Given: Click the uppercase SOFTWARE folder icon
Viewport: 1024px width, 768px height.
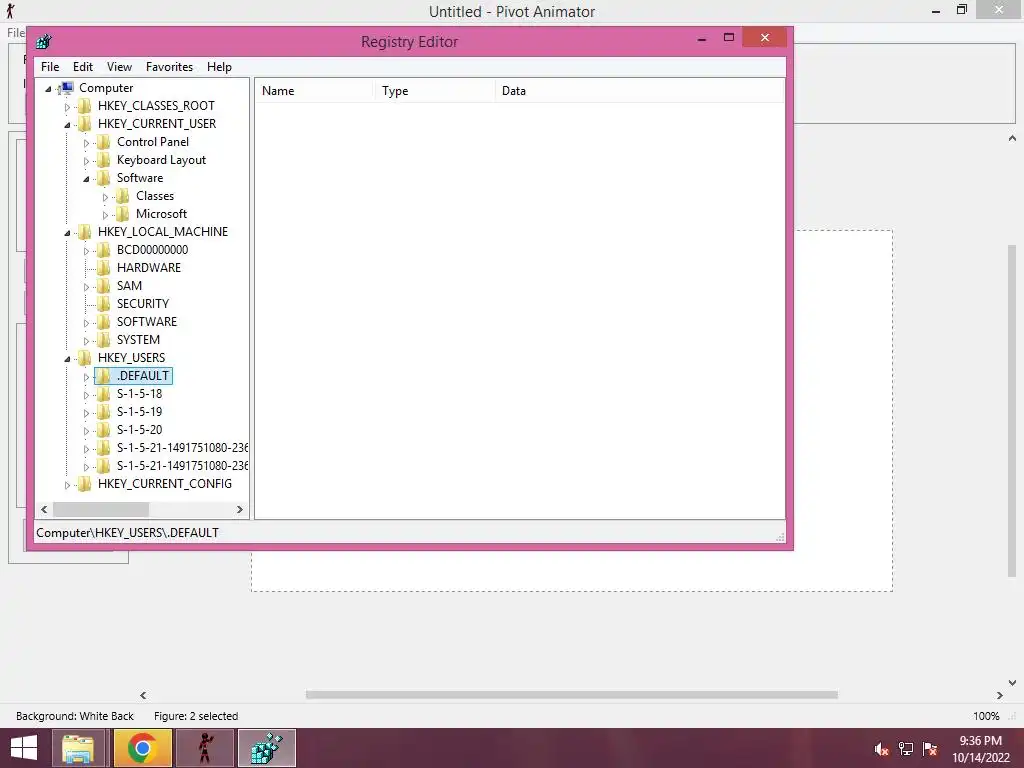Looking at the screenshot, I should tap(103, 321).
